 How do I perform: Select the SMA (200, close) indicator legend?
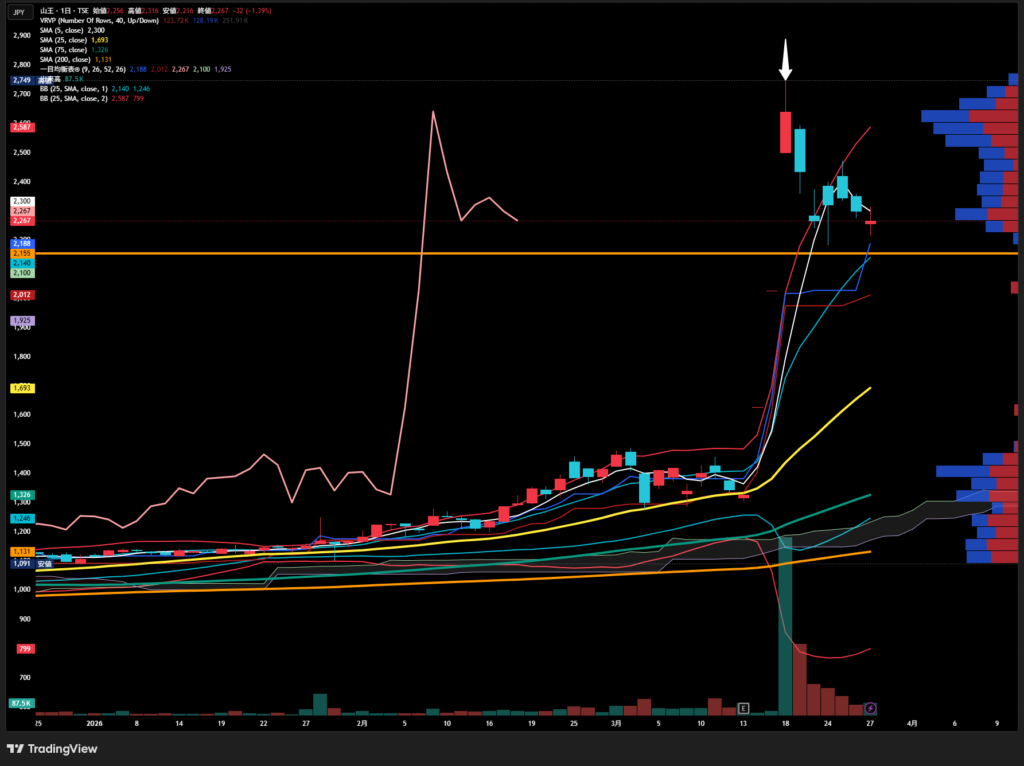tap(67, 60)
